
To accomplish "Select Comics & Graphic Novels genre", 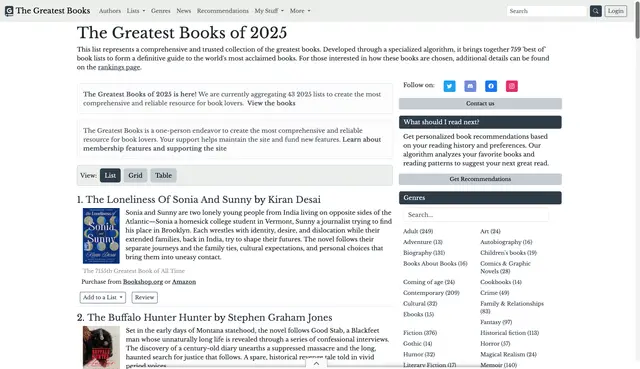I will click(x=505, y=267).
